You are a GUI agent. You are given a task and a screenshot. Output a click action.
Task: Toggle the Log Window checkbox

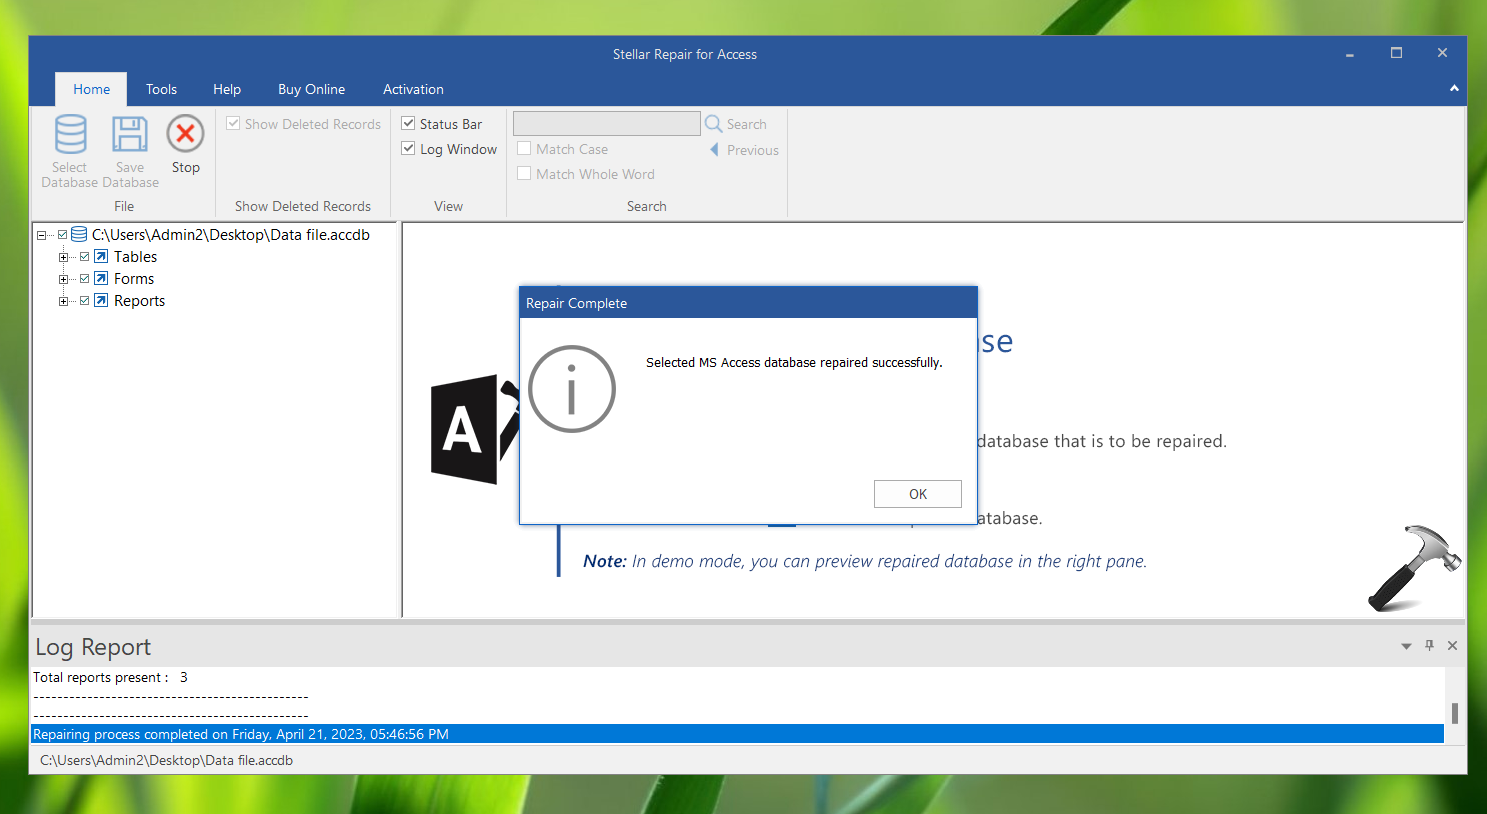point(408,148)
